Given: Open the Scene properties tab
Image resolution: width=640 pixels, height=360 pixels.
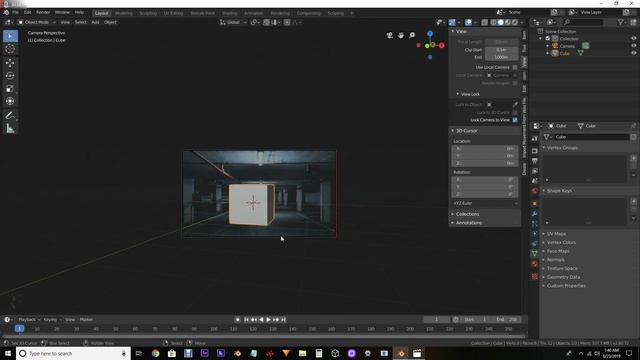Looking at the screenshot, I should (x=535, y=181).
